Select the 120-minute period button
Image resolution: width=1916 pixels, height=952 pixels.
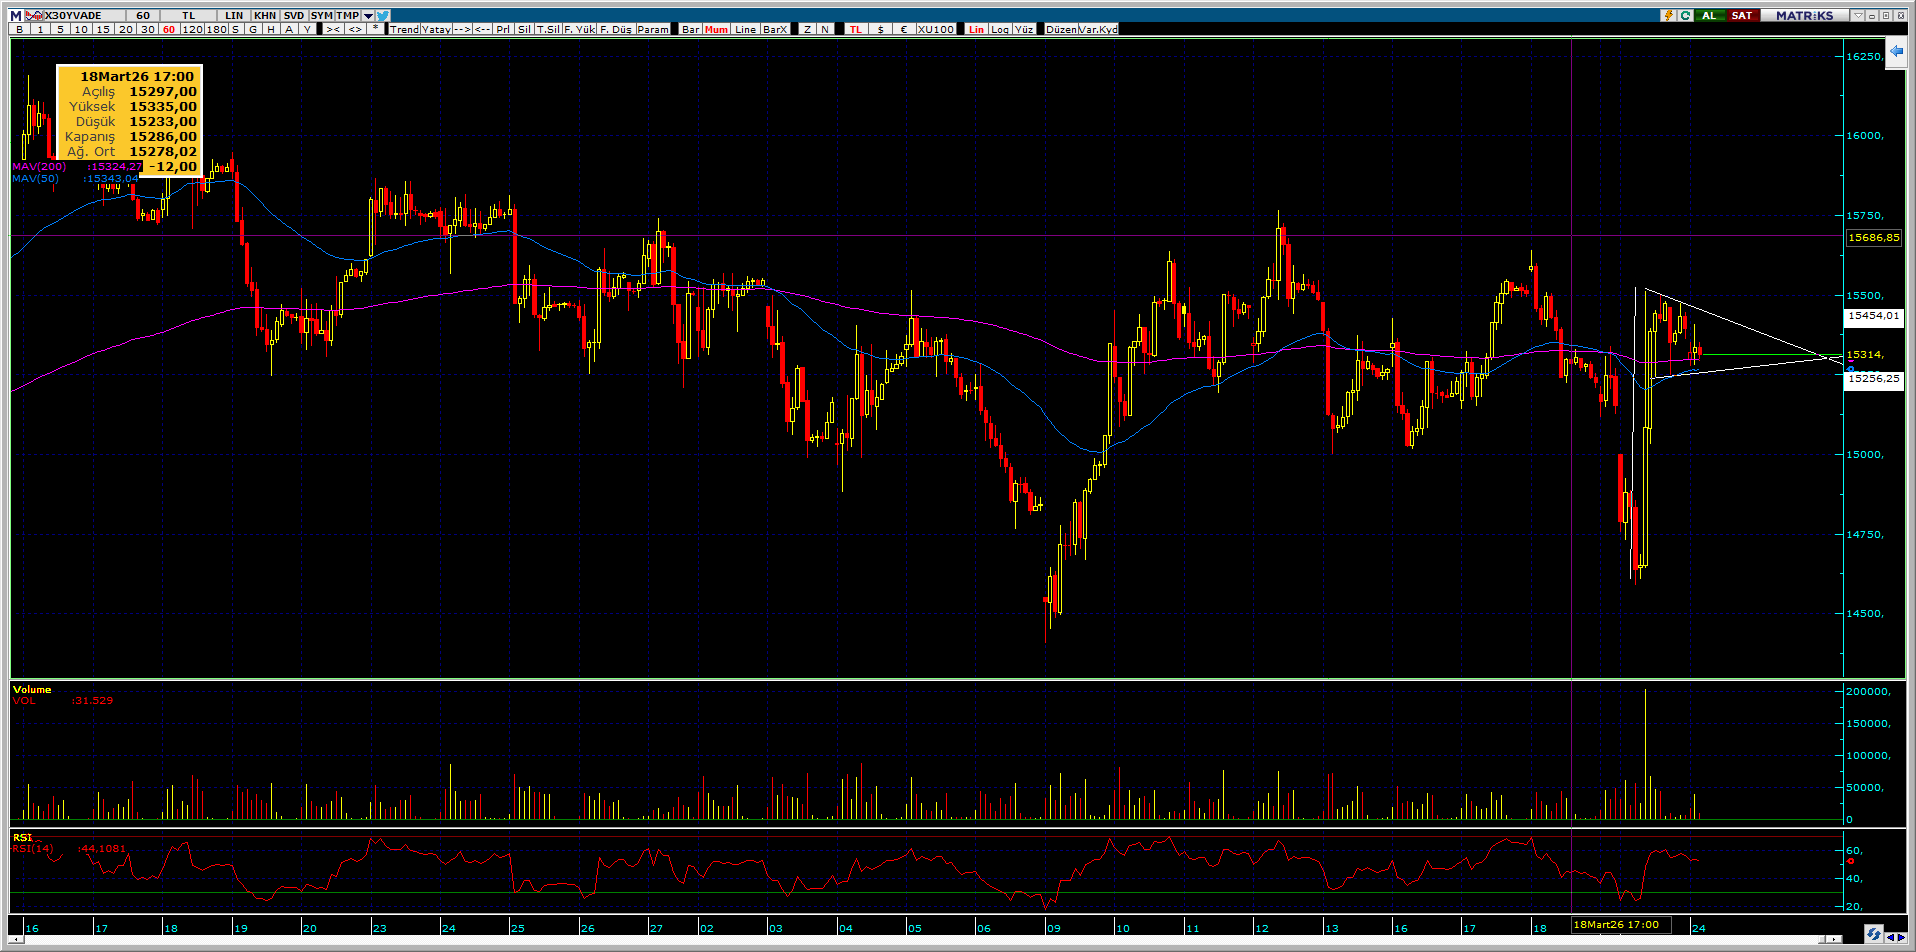192,29
